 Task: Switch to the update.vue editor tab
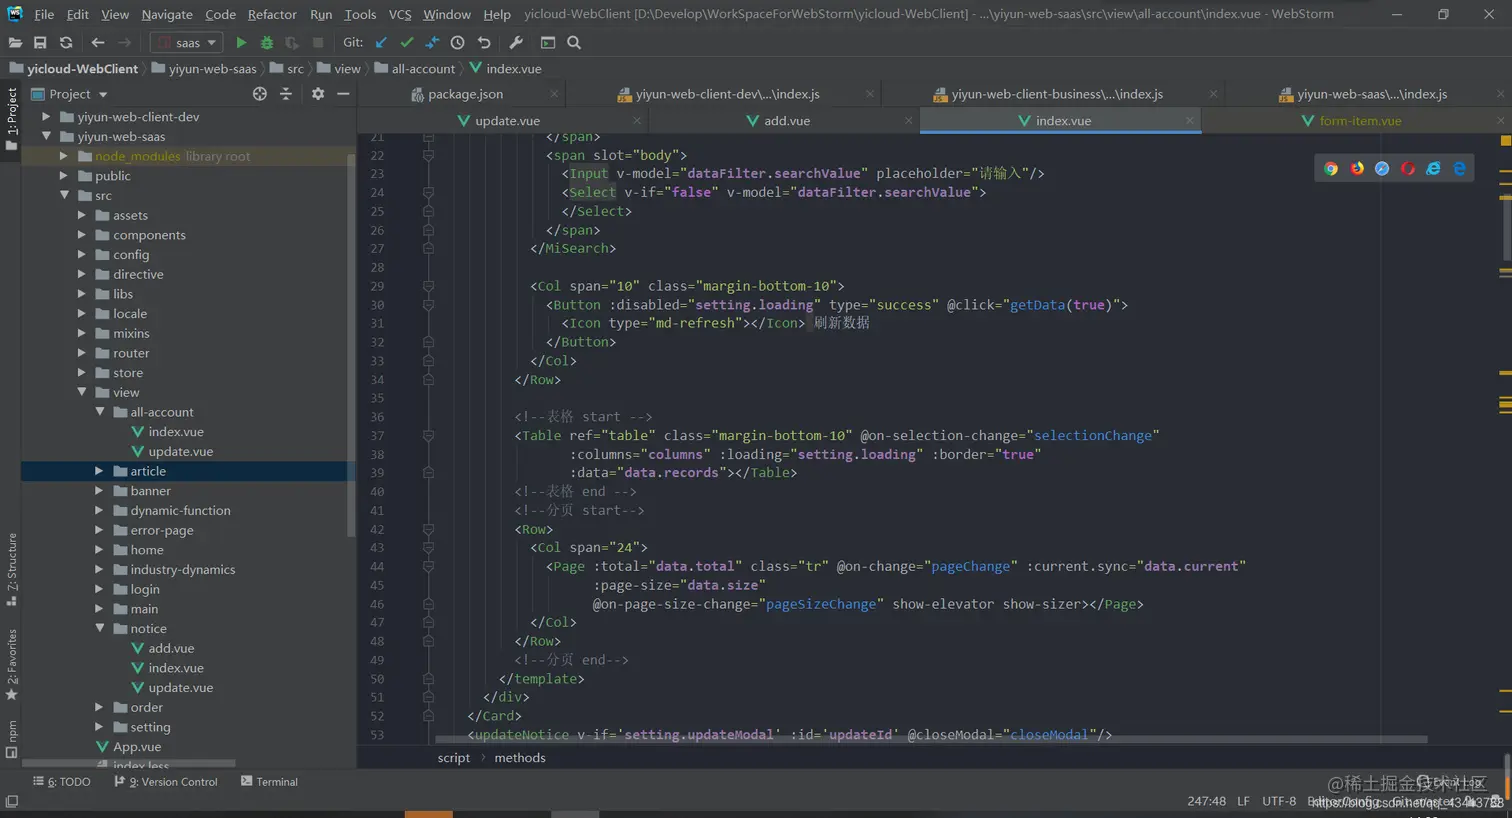coord(506,121)
